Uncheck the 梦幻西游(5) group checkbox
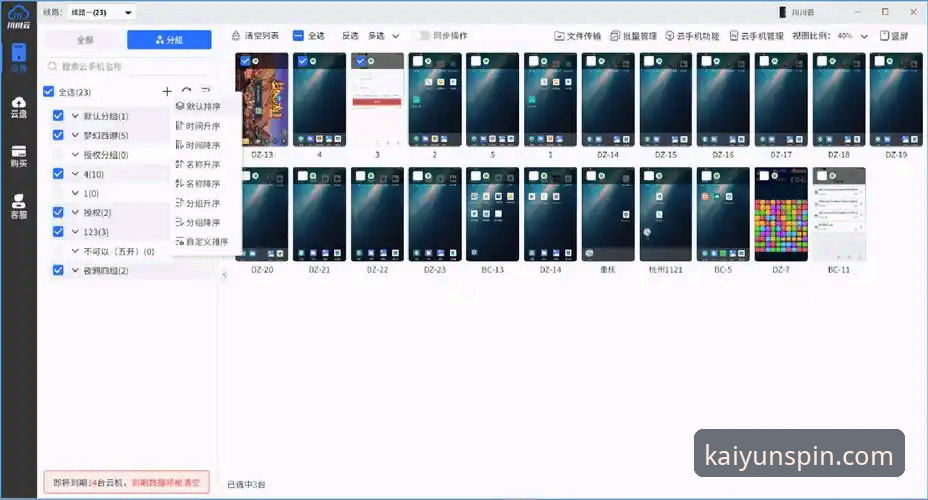This screenshot has height=500, width=928. [58, 135]
